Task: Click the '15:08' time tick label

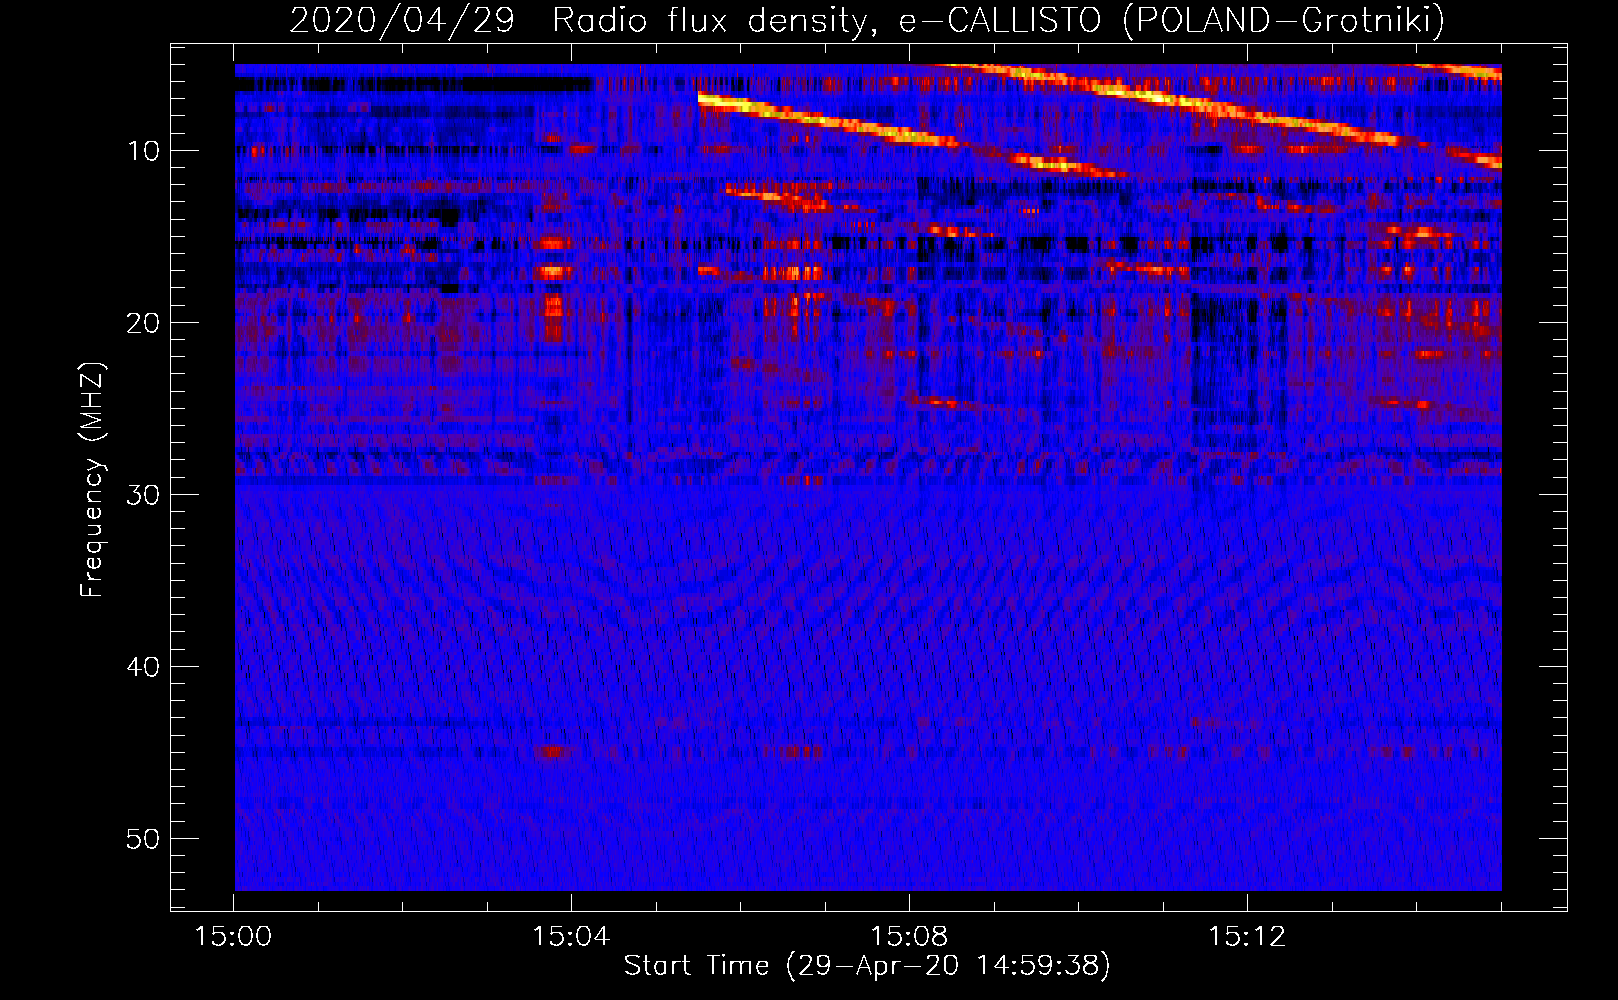Action: click(909, 937)
